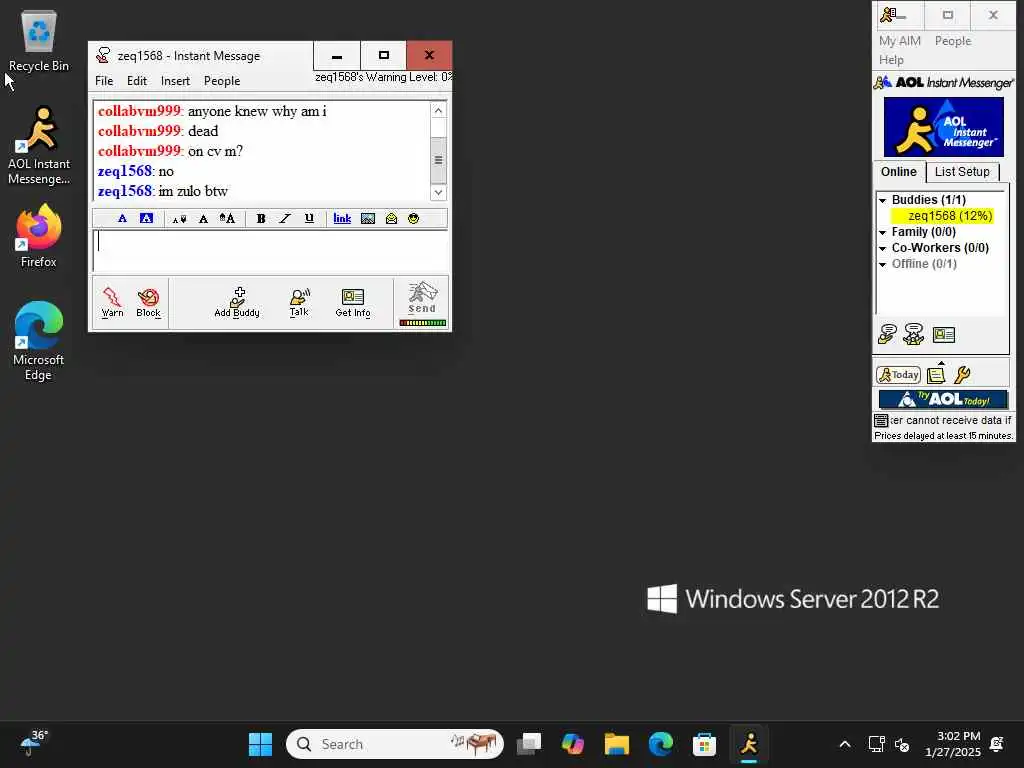Screen dimensions: 1024x768
Task: Click the normal font size icon
Action: [203, 219]
